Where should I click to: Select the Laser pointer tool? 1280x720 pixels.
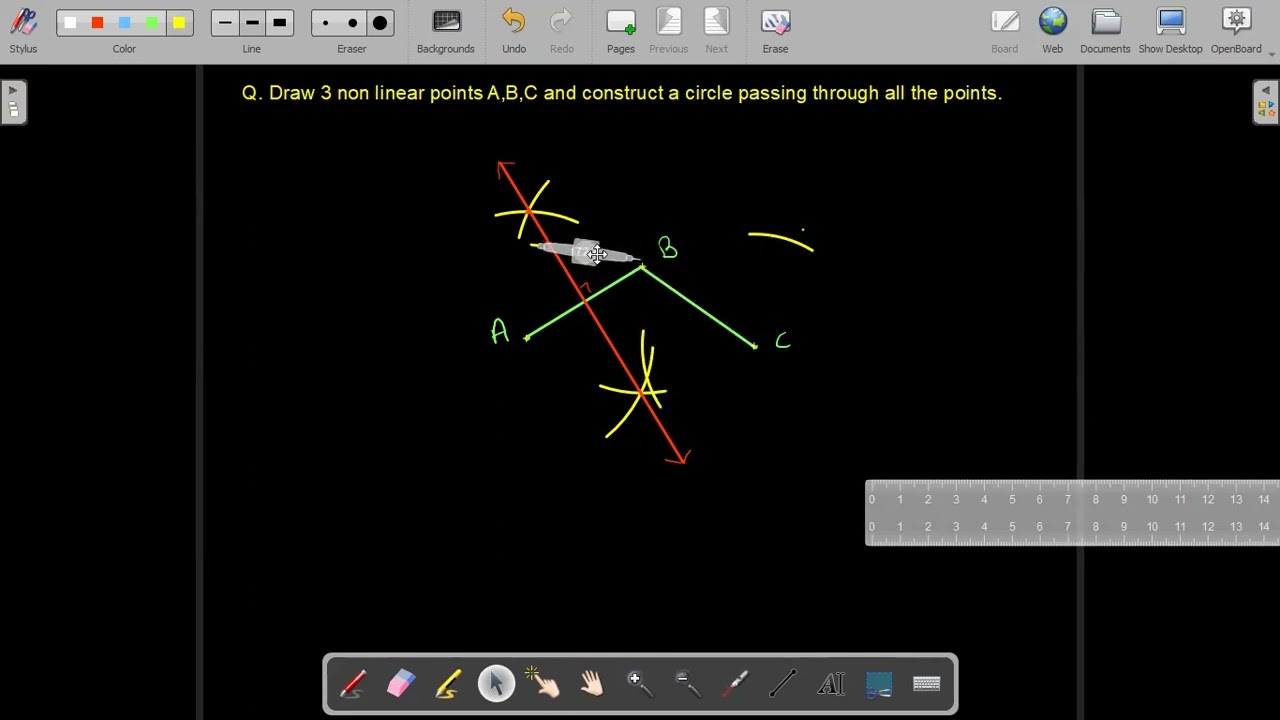735,684
